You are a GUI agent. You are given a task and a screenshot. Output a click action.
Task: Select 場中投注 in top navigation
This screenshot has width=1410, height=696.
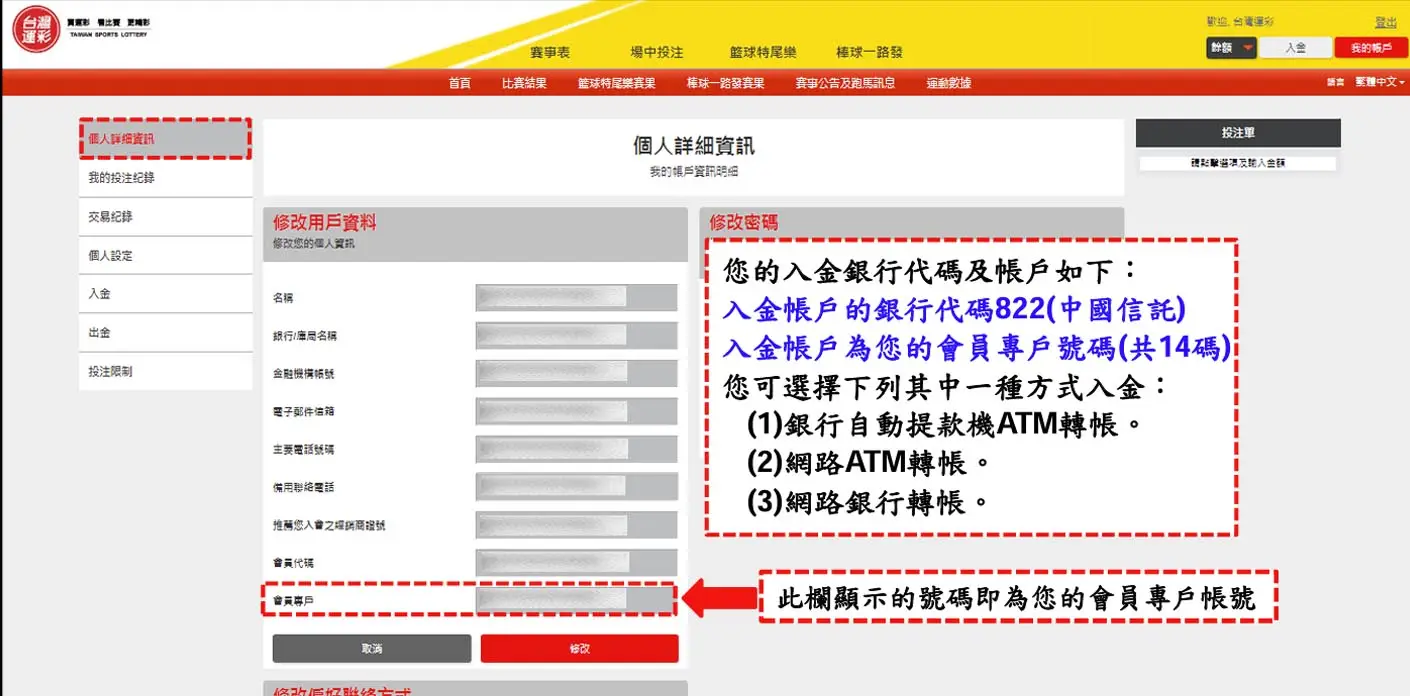656,53
